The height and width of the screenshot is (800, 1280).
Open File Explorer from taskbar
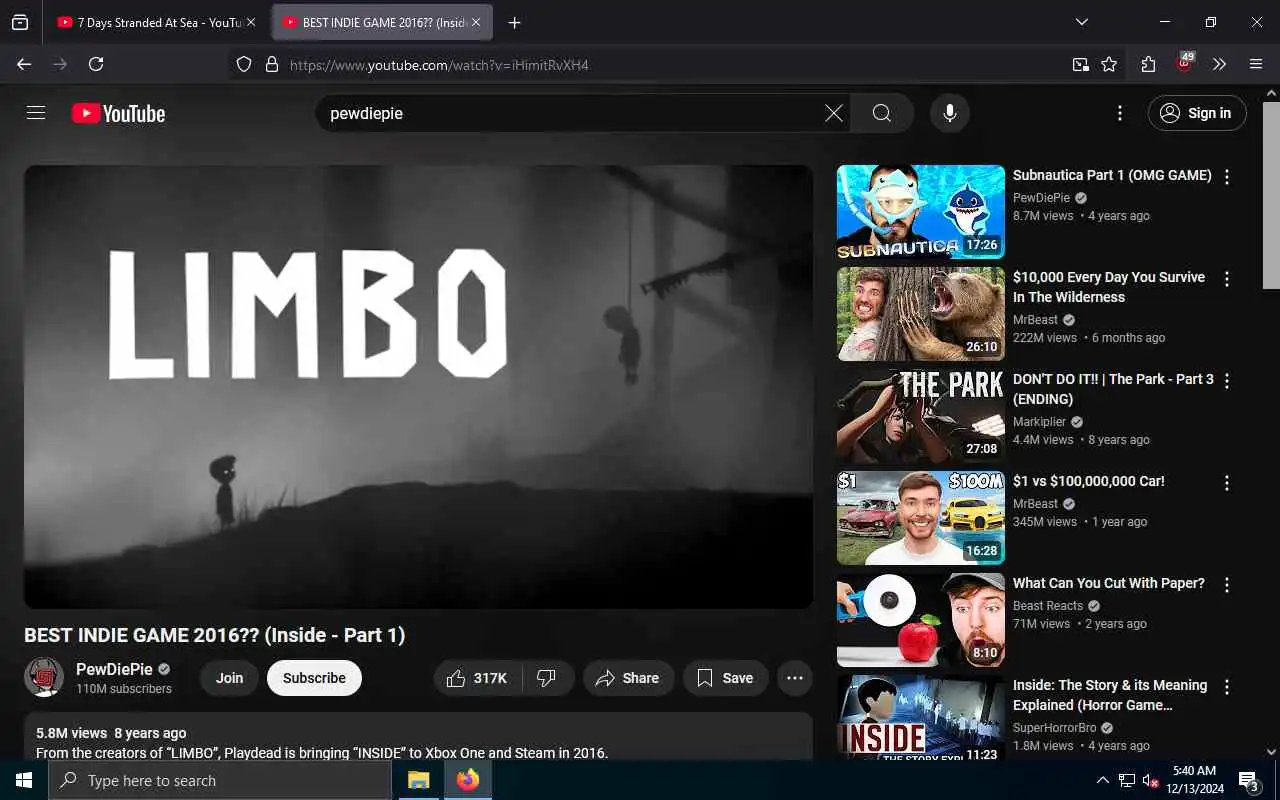[x=418, y=780]
